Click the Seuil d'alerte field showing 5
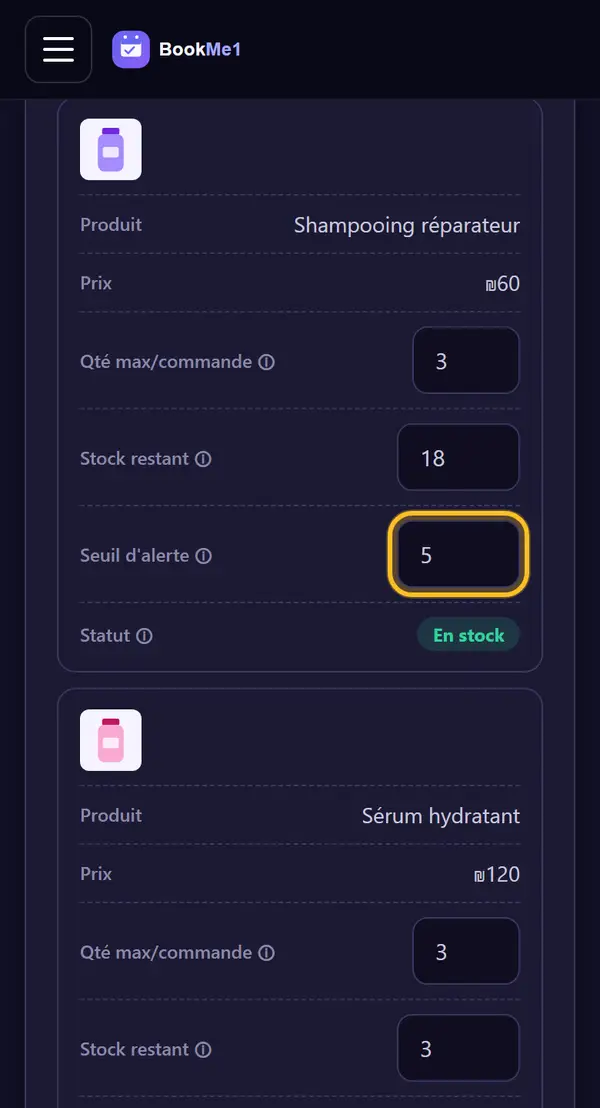 458,555
